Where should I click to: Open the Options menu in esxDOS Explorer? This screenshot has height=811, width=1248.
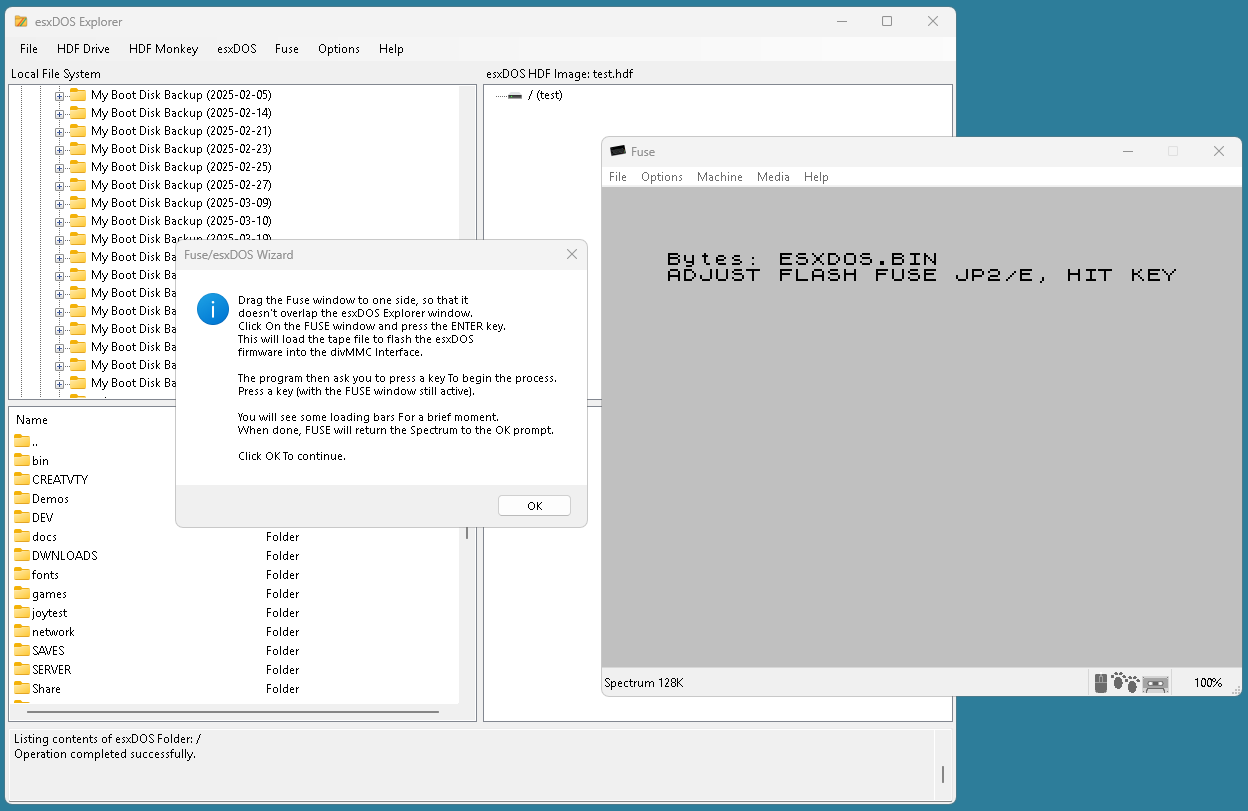point(339,49)
